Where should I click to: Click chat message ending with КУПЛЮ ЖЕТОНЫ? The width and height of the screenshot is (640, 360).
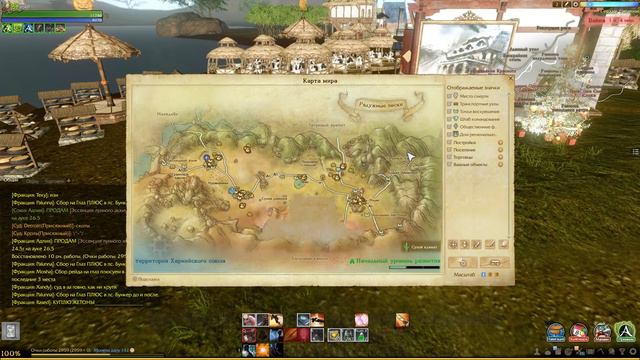[53, 302]
